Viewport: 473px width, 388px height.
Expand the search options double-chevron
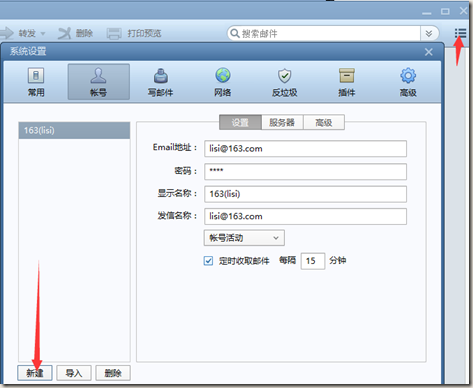[x=429, y=33]
